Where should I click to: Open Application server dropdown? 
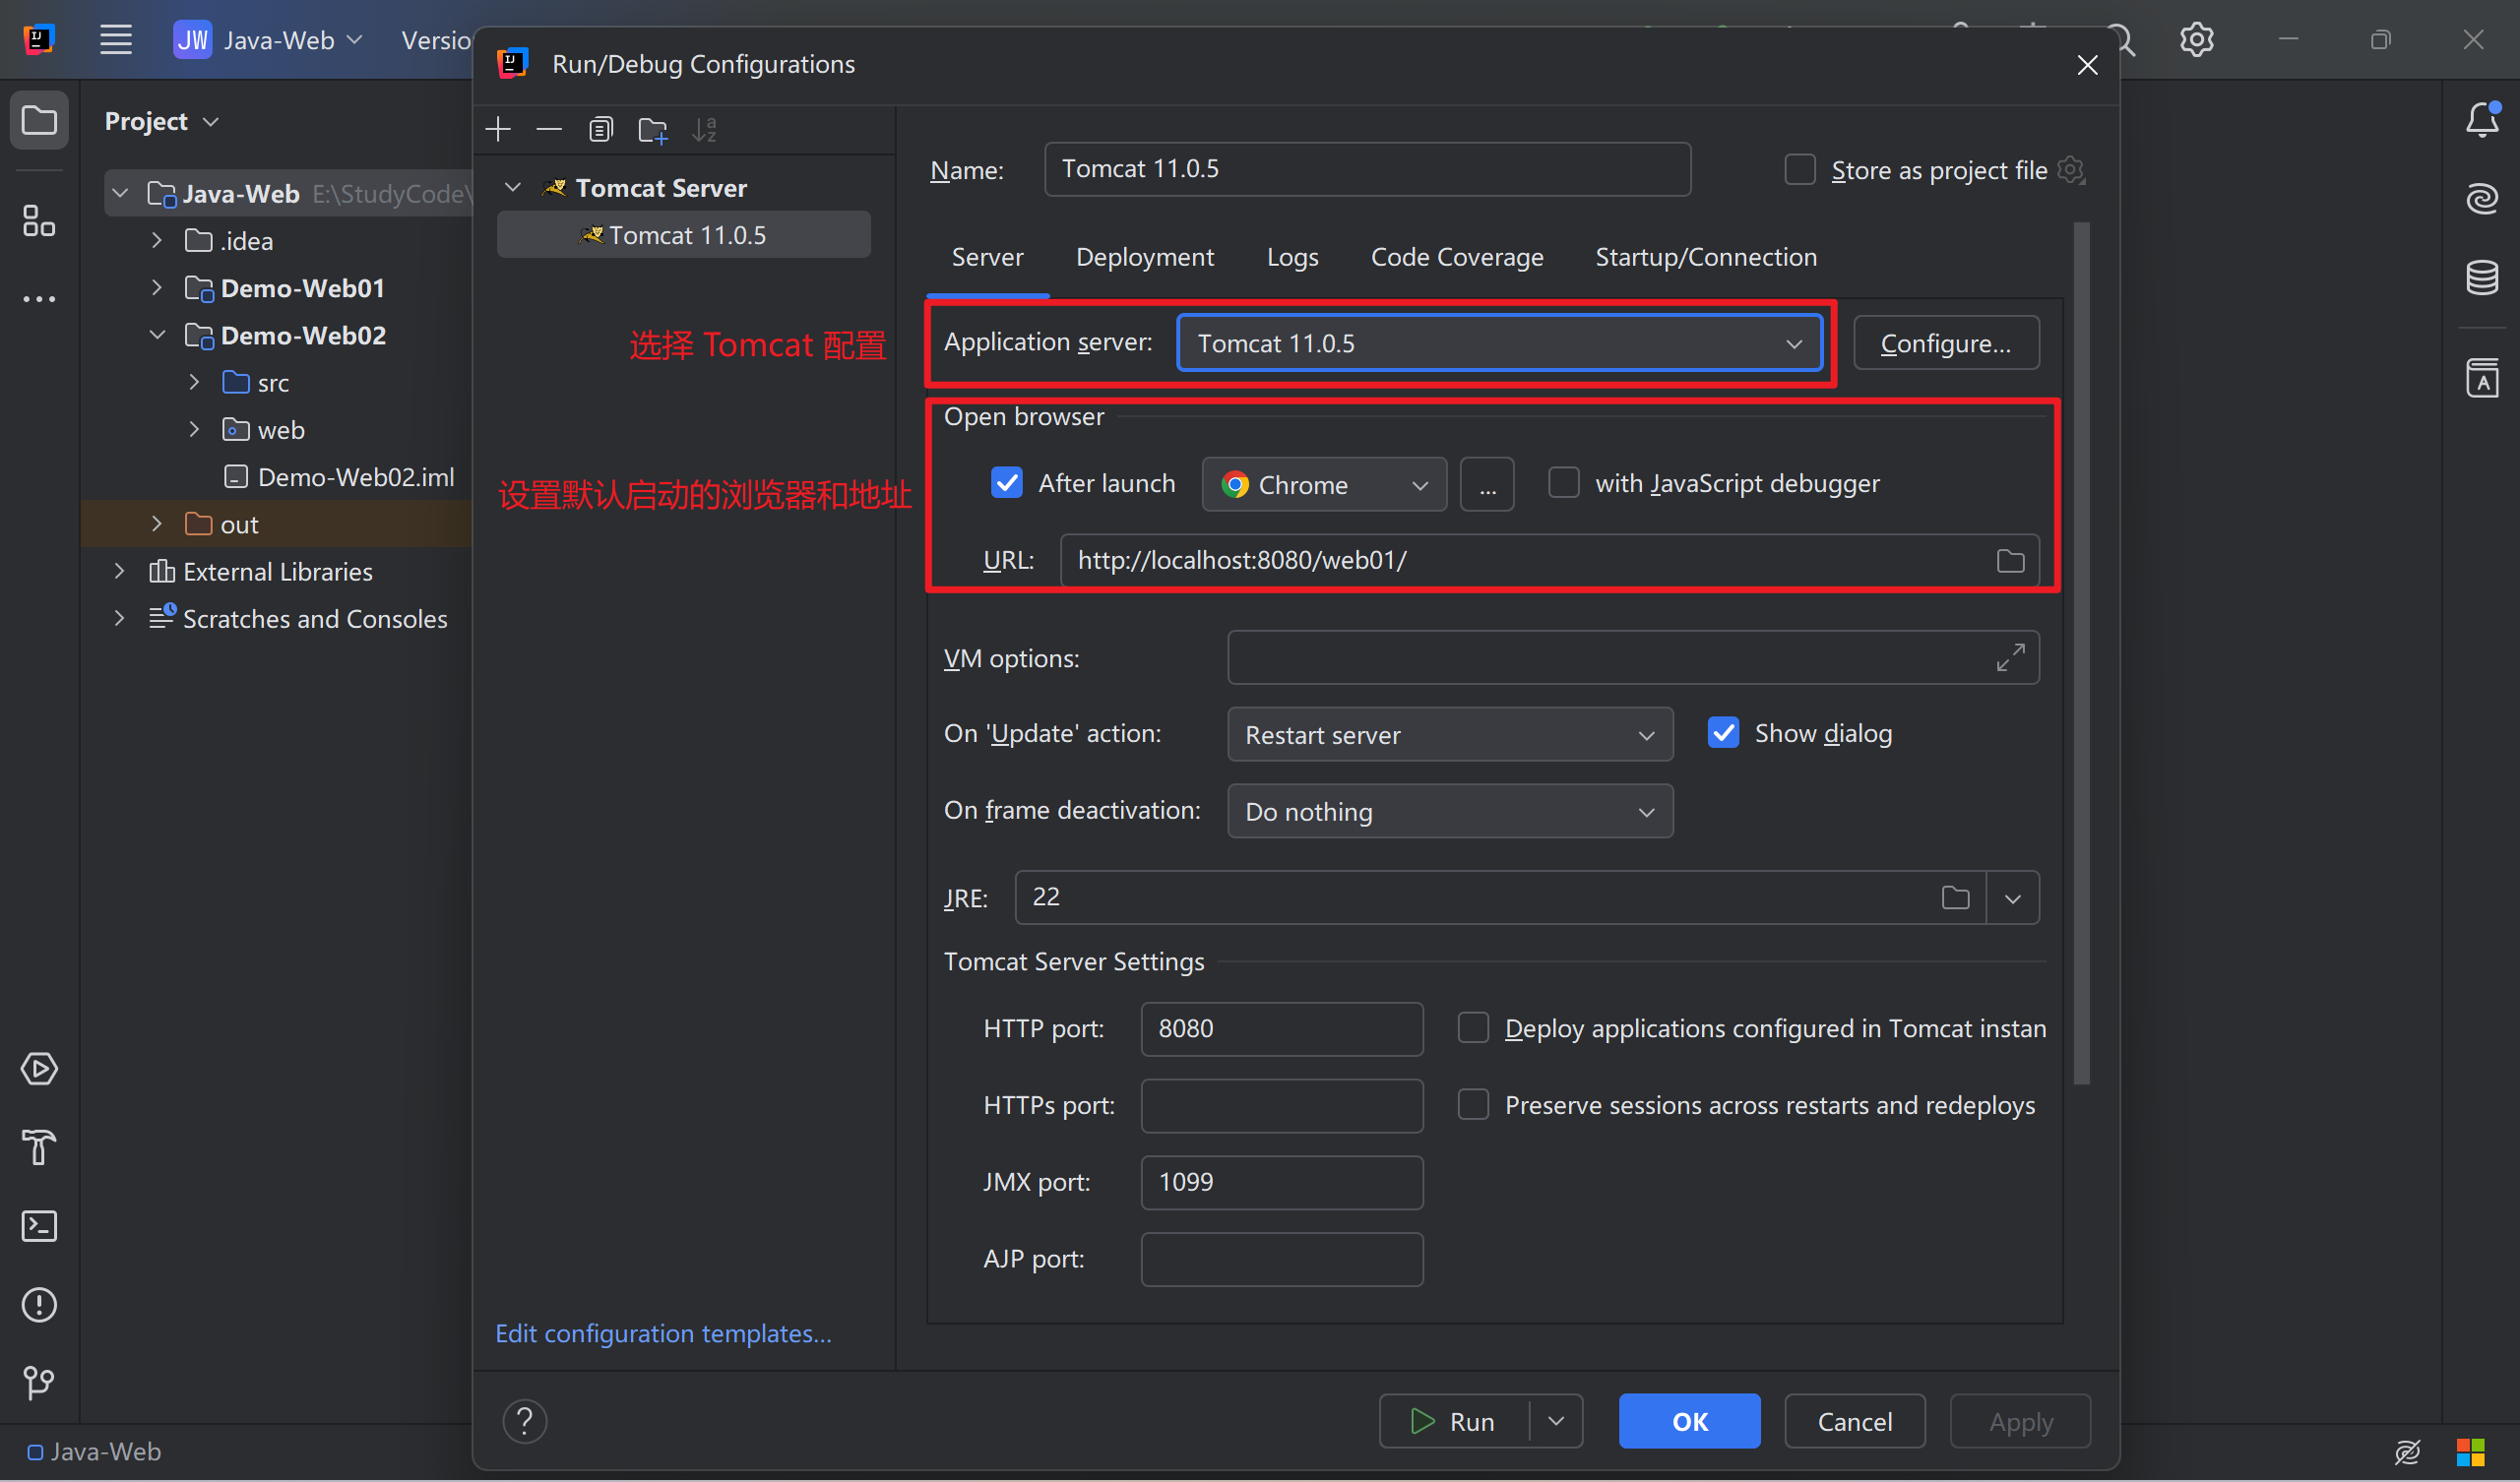[x=1499, y=343]
